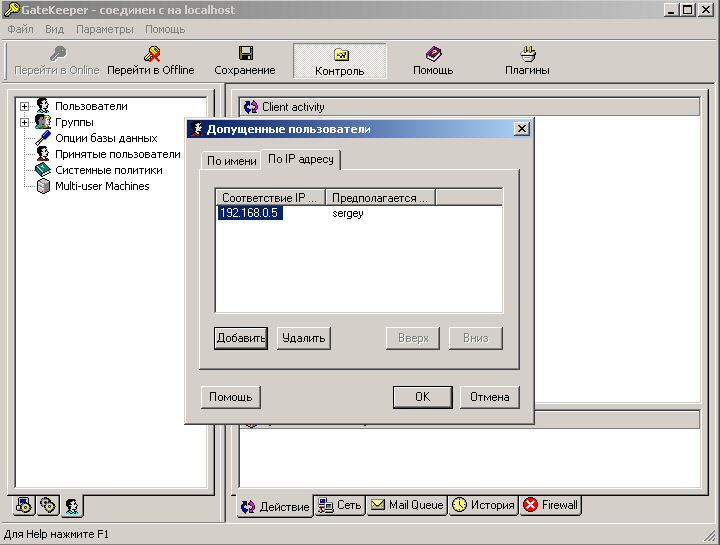
Task: Click the Удалить button
Action: click(x=304, y=338)
